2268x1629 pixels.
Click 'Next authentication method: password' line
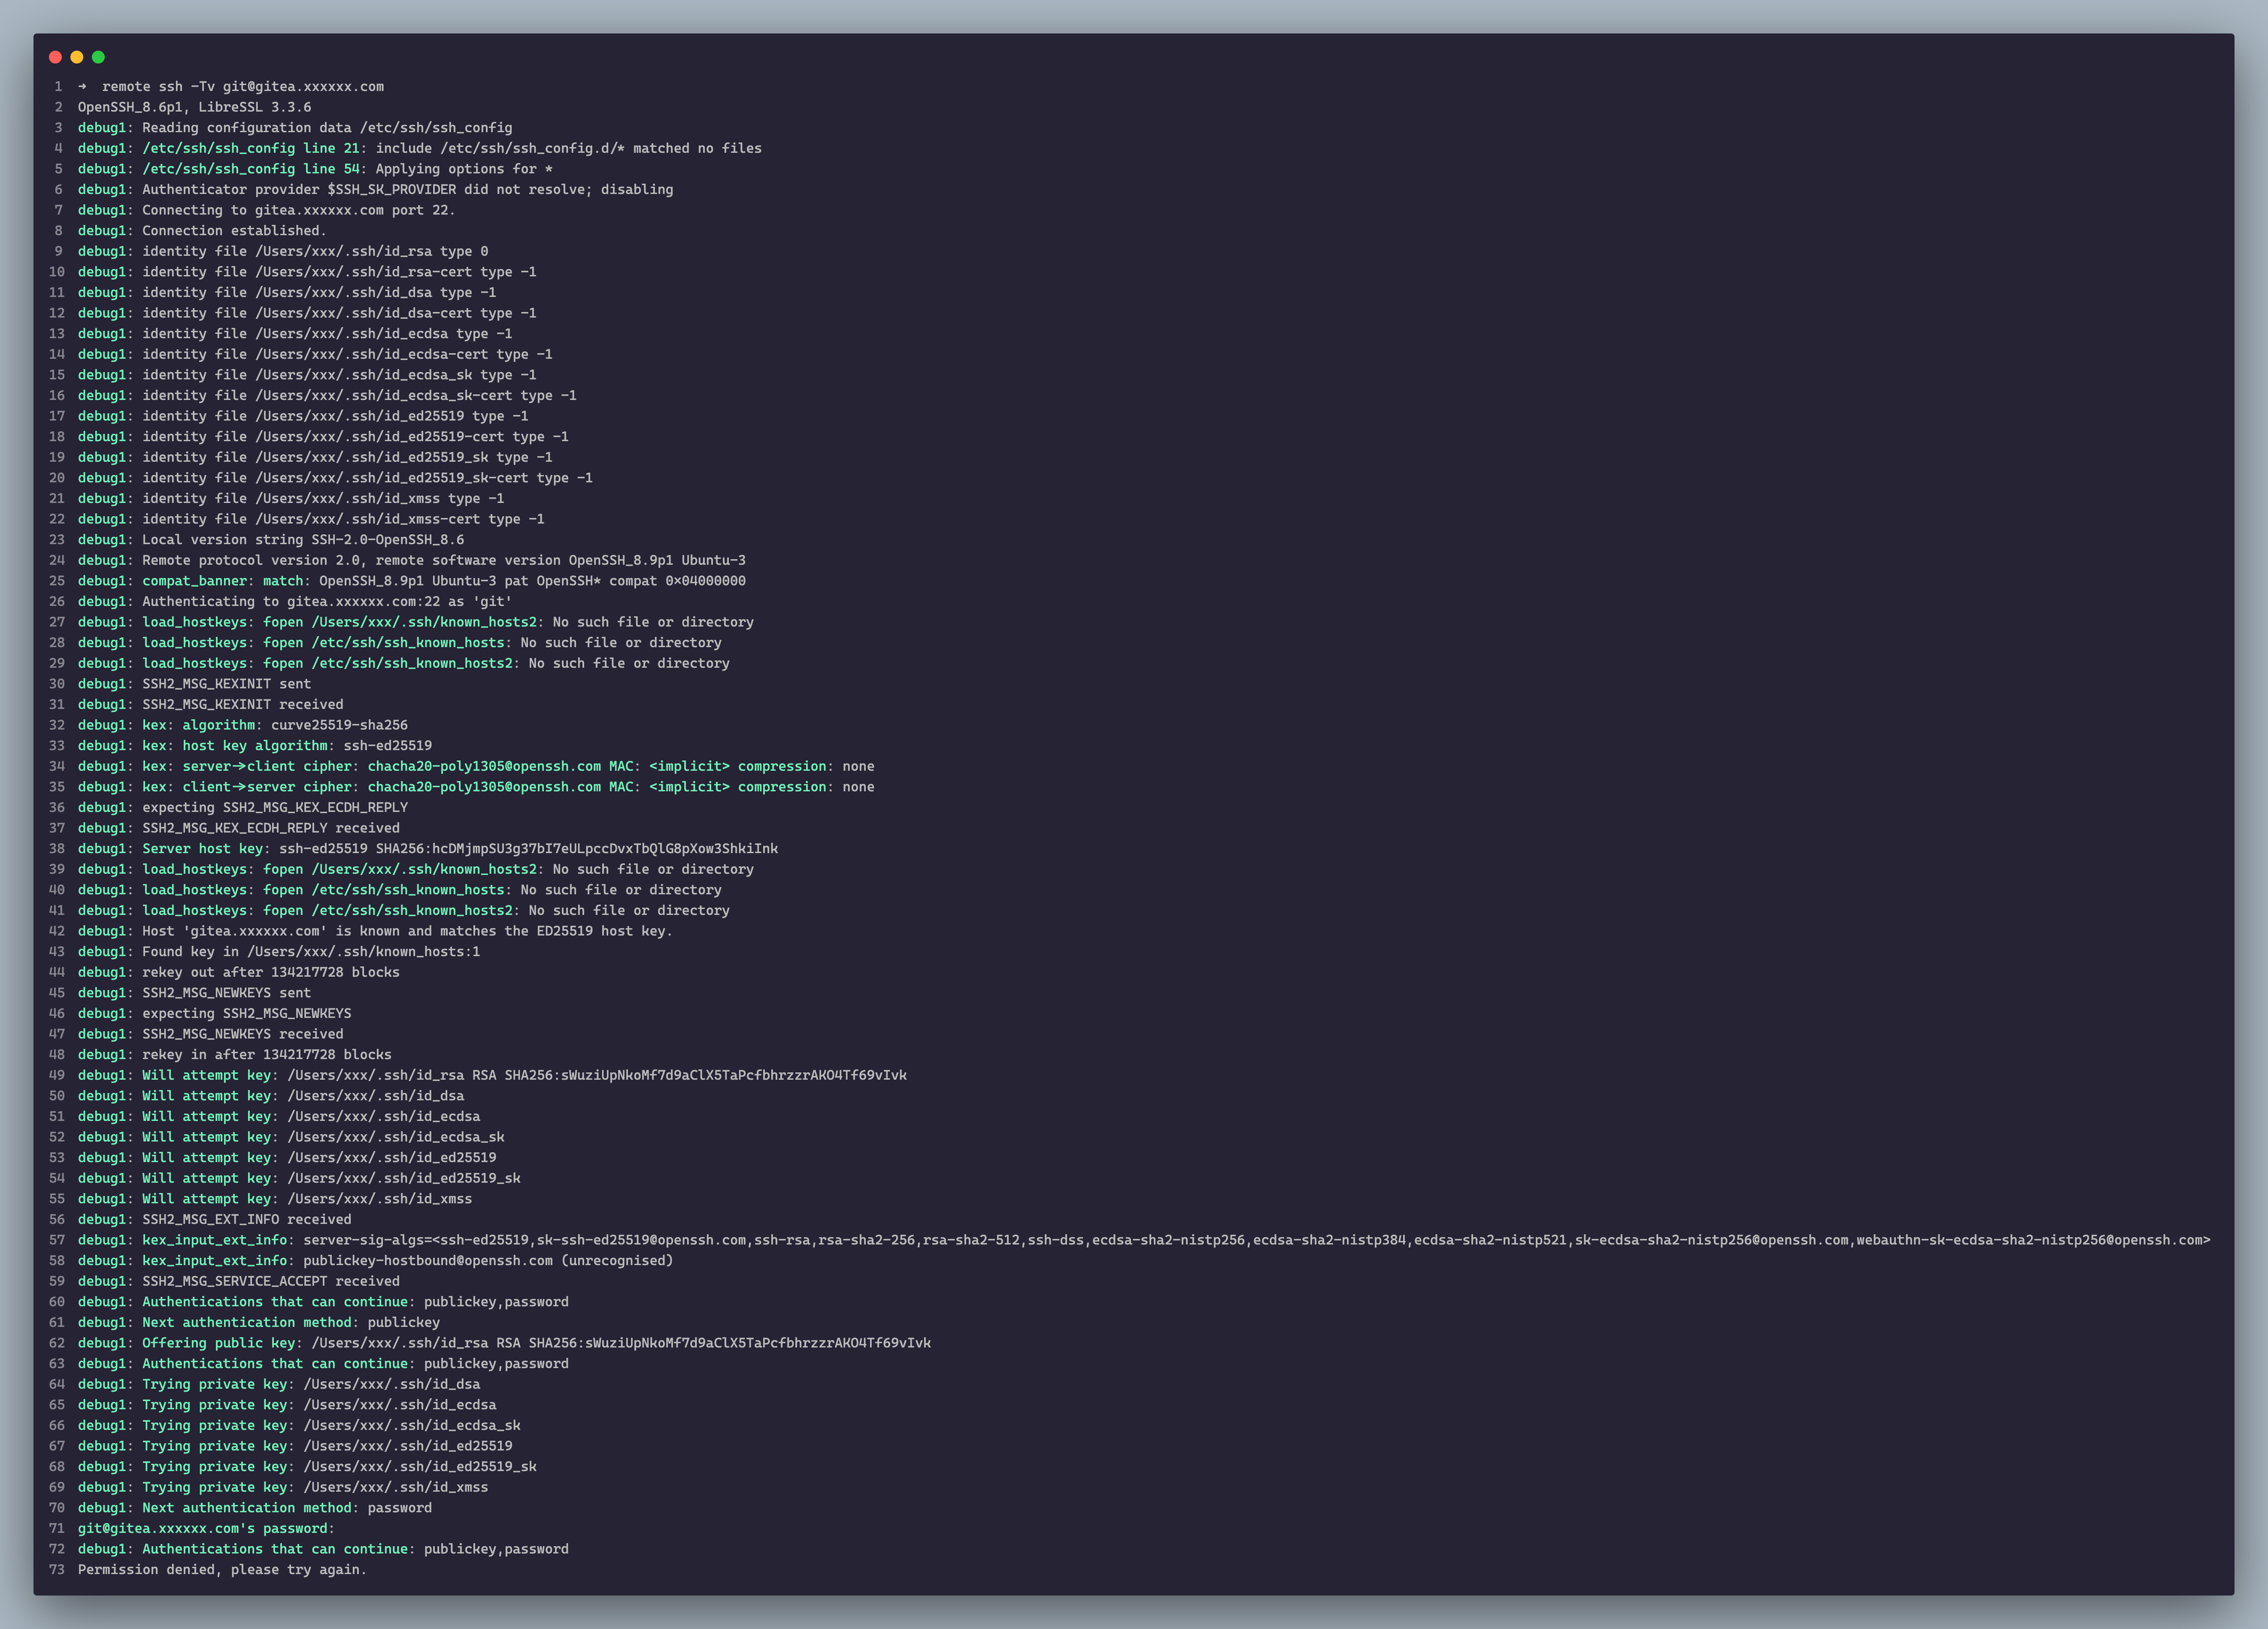tap(255, 1508)
